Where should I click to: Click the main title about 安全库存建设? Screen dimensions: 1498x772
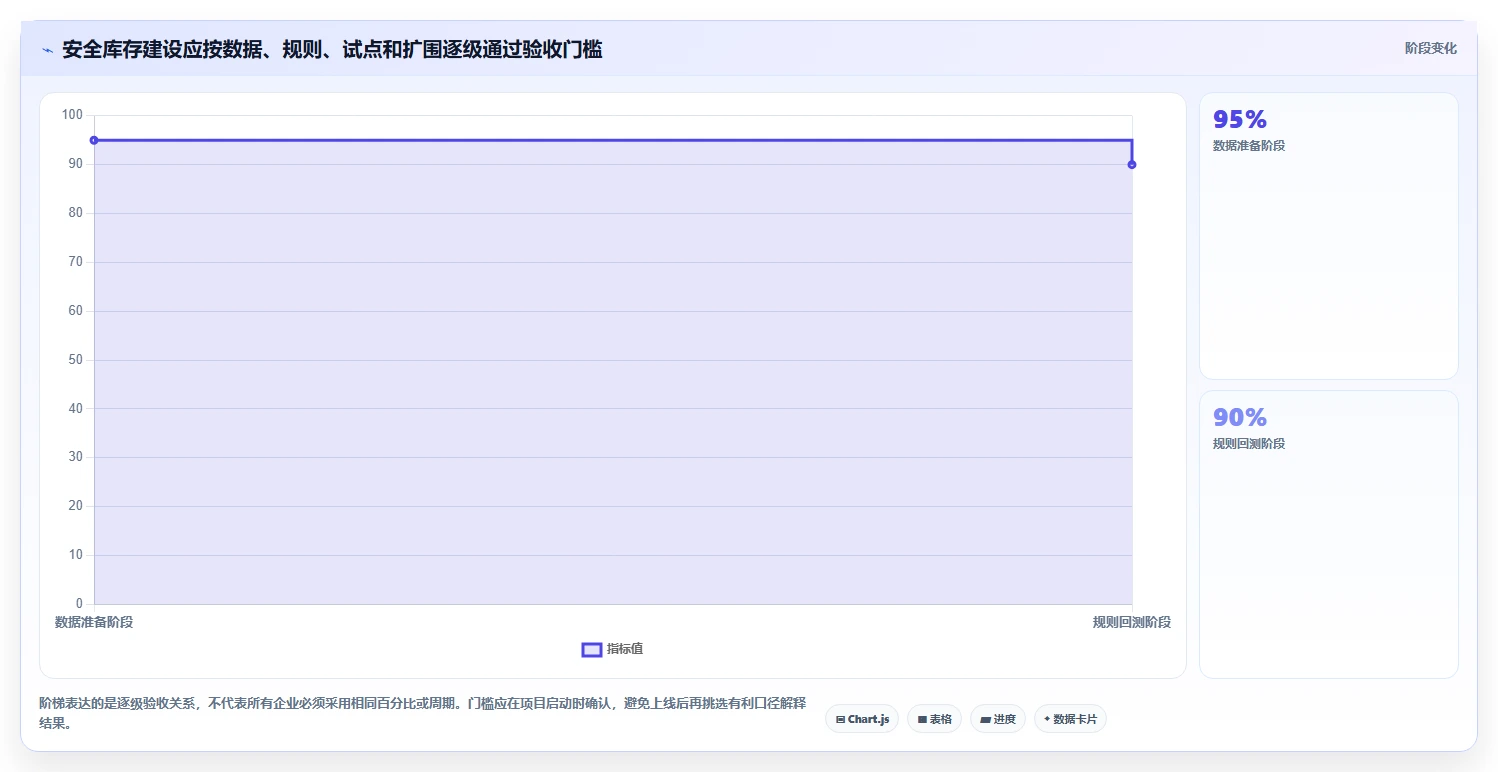(x=332, y=50)
